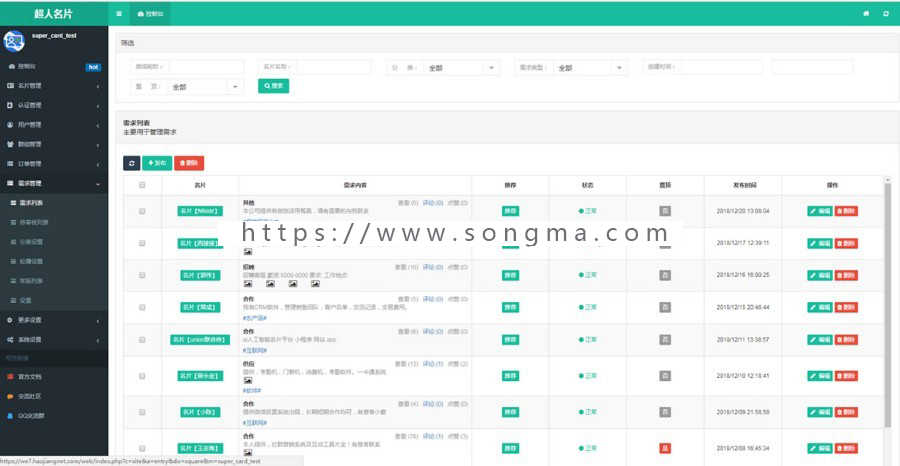Viewport: 900px width, 466px height.
Task: Open the 需求类型 filter dropdown
Action: (x=591, y=68)
